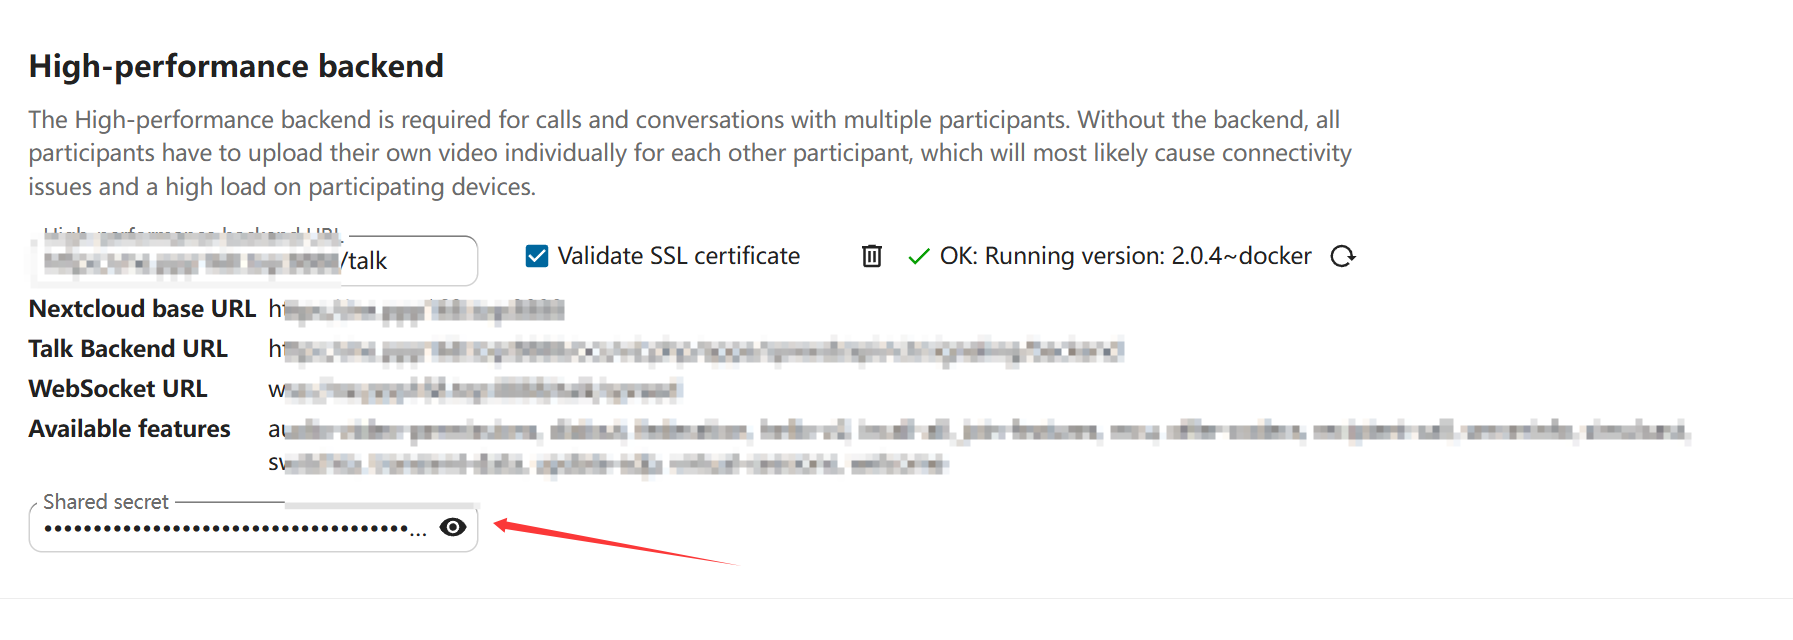Click the blurred WebSocket URL value

475,390
